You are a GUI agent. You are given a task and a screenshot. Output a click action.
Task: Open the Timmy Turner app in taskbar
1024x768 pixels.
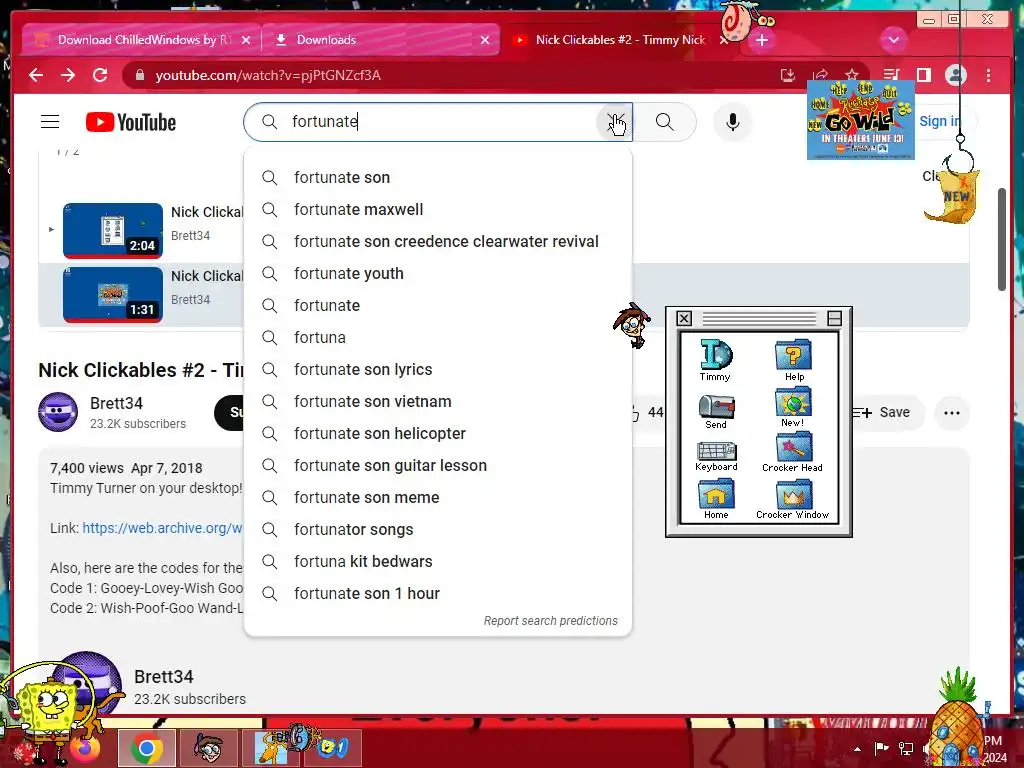[209, 748]
